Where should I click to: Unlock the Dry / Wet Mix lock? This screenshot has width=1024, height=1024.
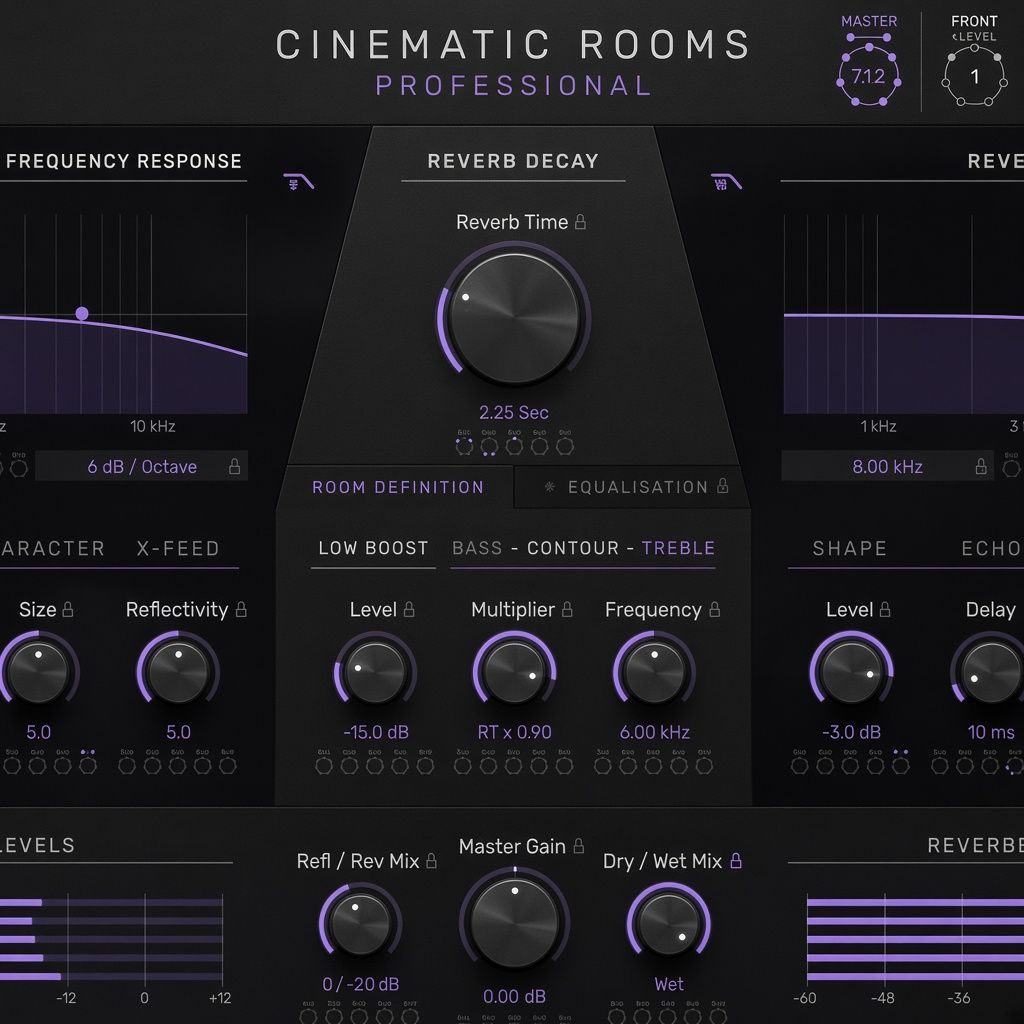click(x=736, y=861)
